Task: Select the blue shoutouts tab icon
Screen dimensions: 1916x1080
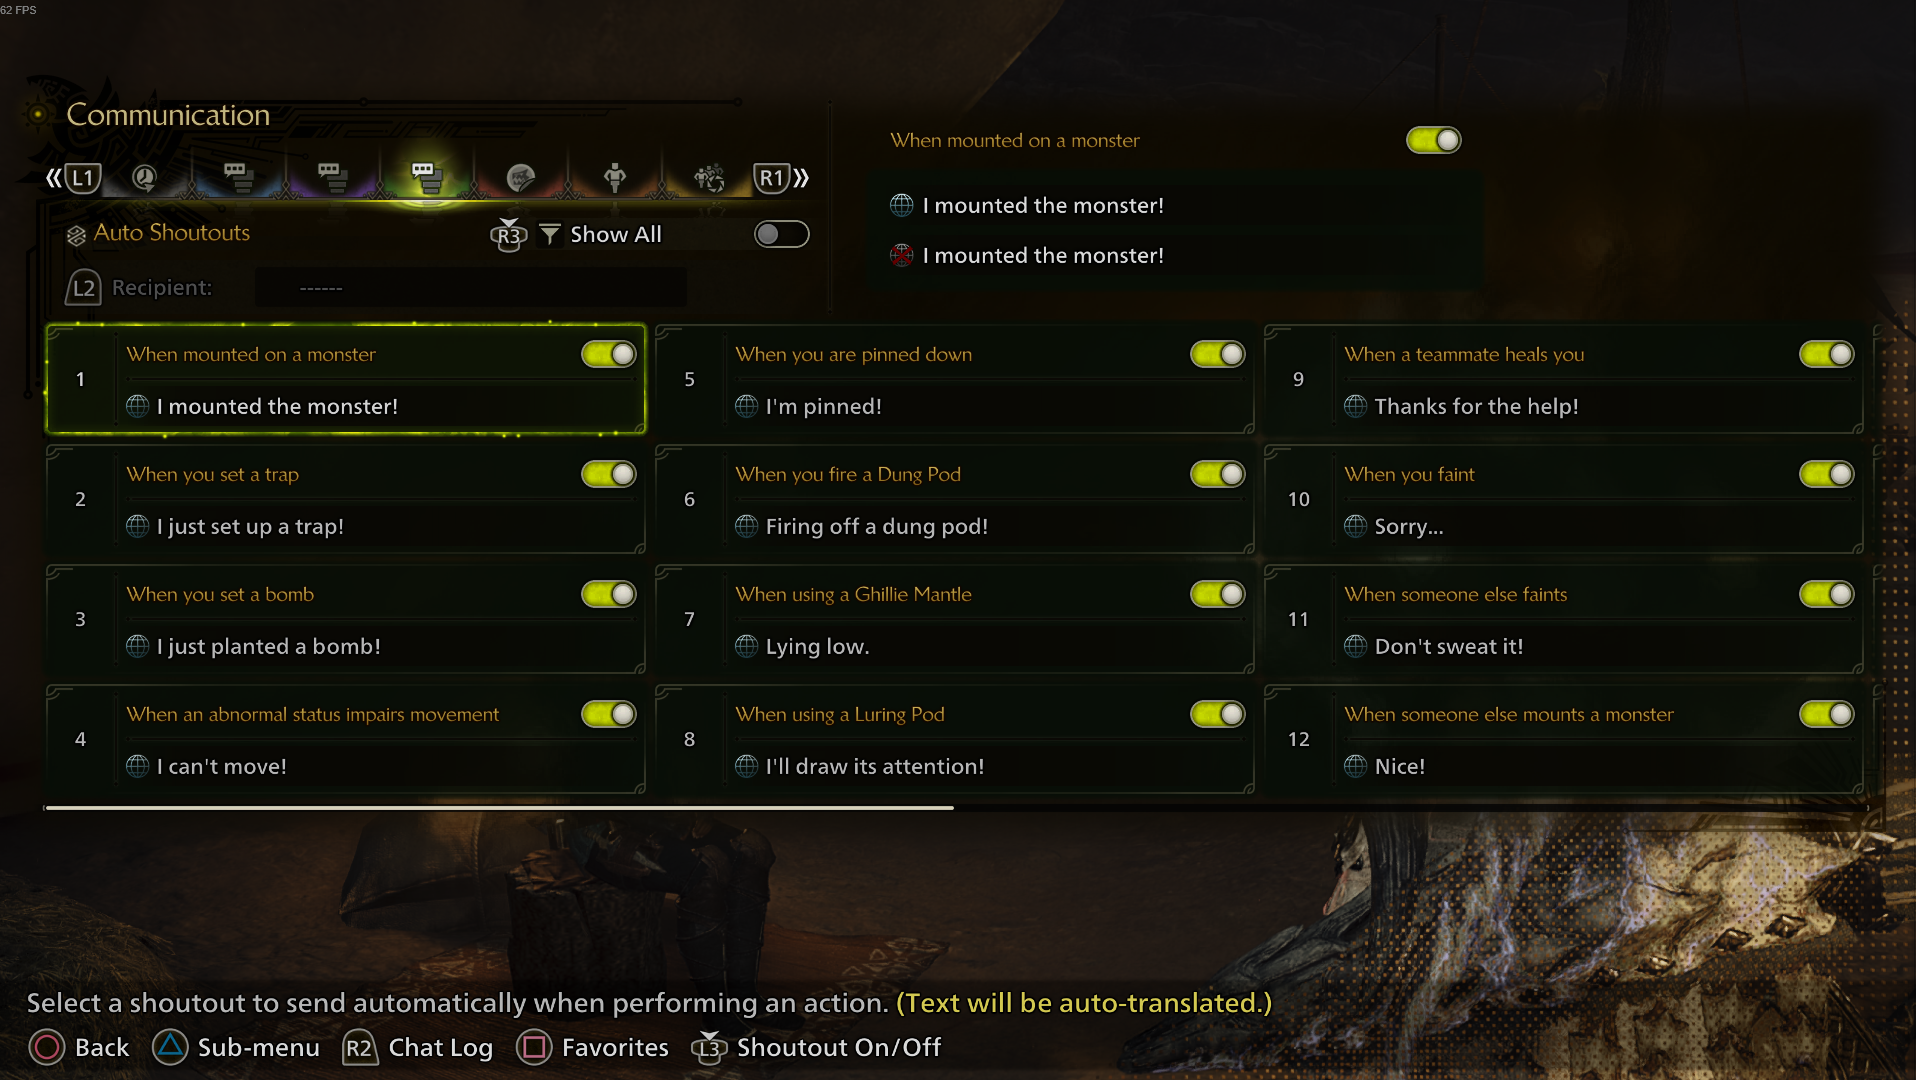Action: pyautogui.click(x=238, y=178)
